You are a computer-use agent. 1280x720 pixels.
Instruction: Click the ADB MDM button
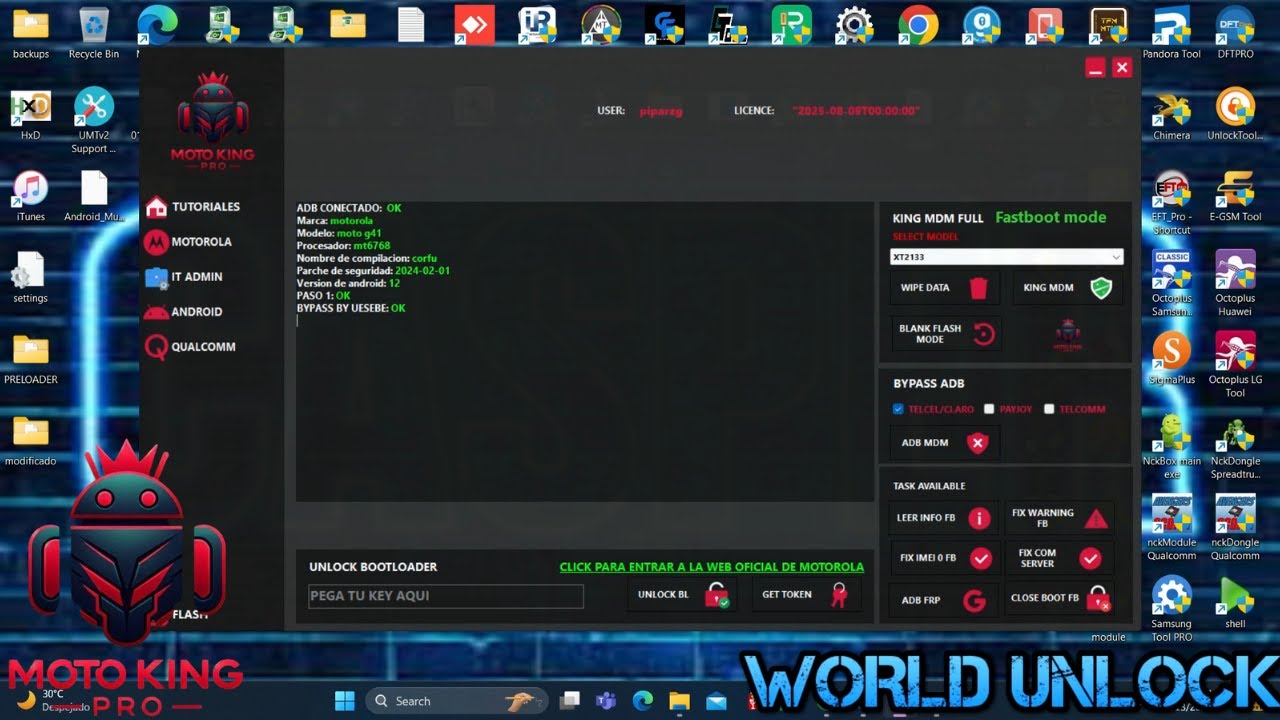(944, 443)
